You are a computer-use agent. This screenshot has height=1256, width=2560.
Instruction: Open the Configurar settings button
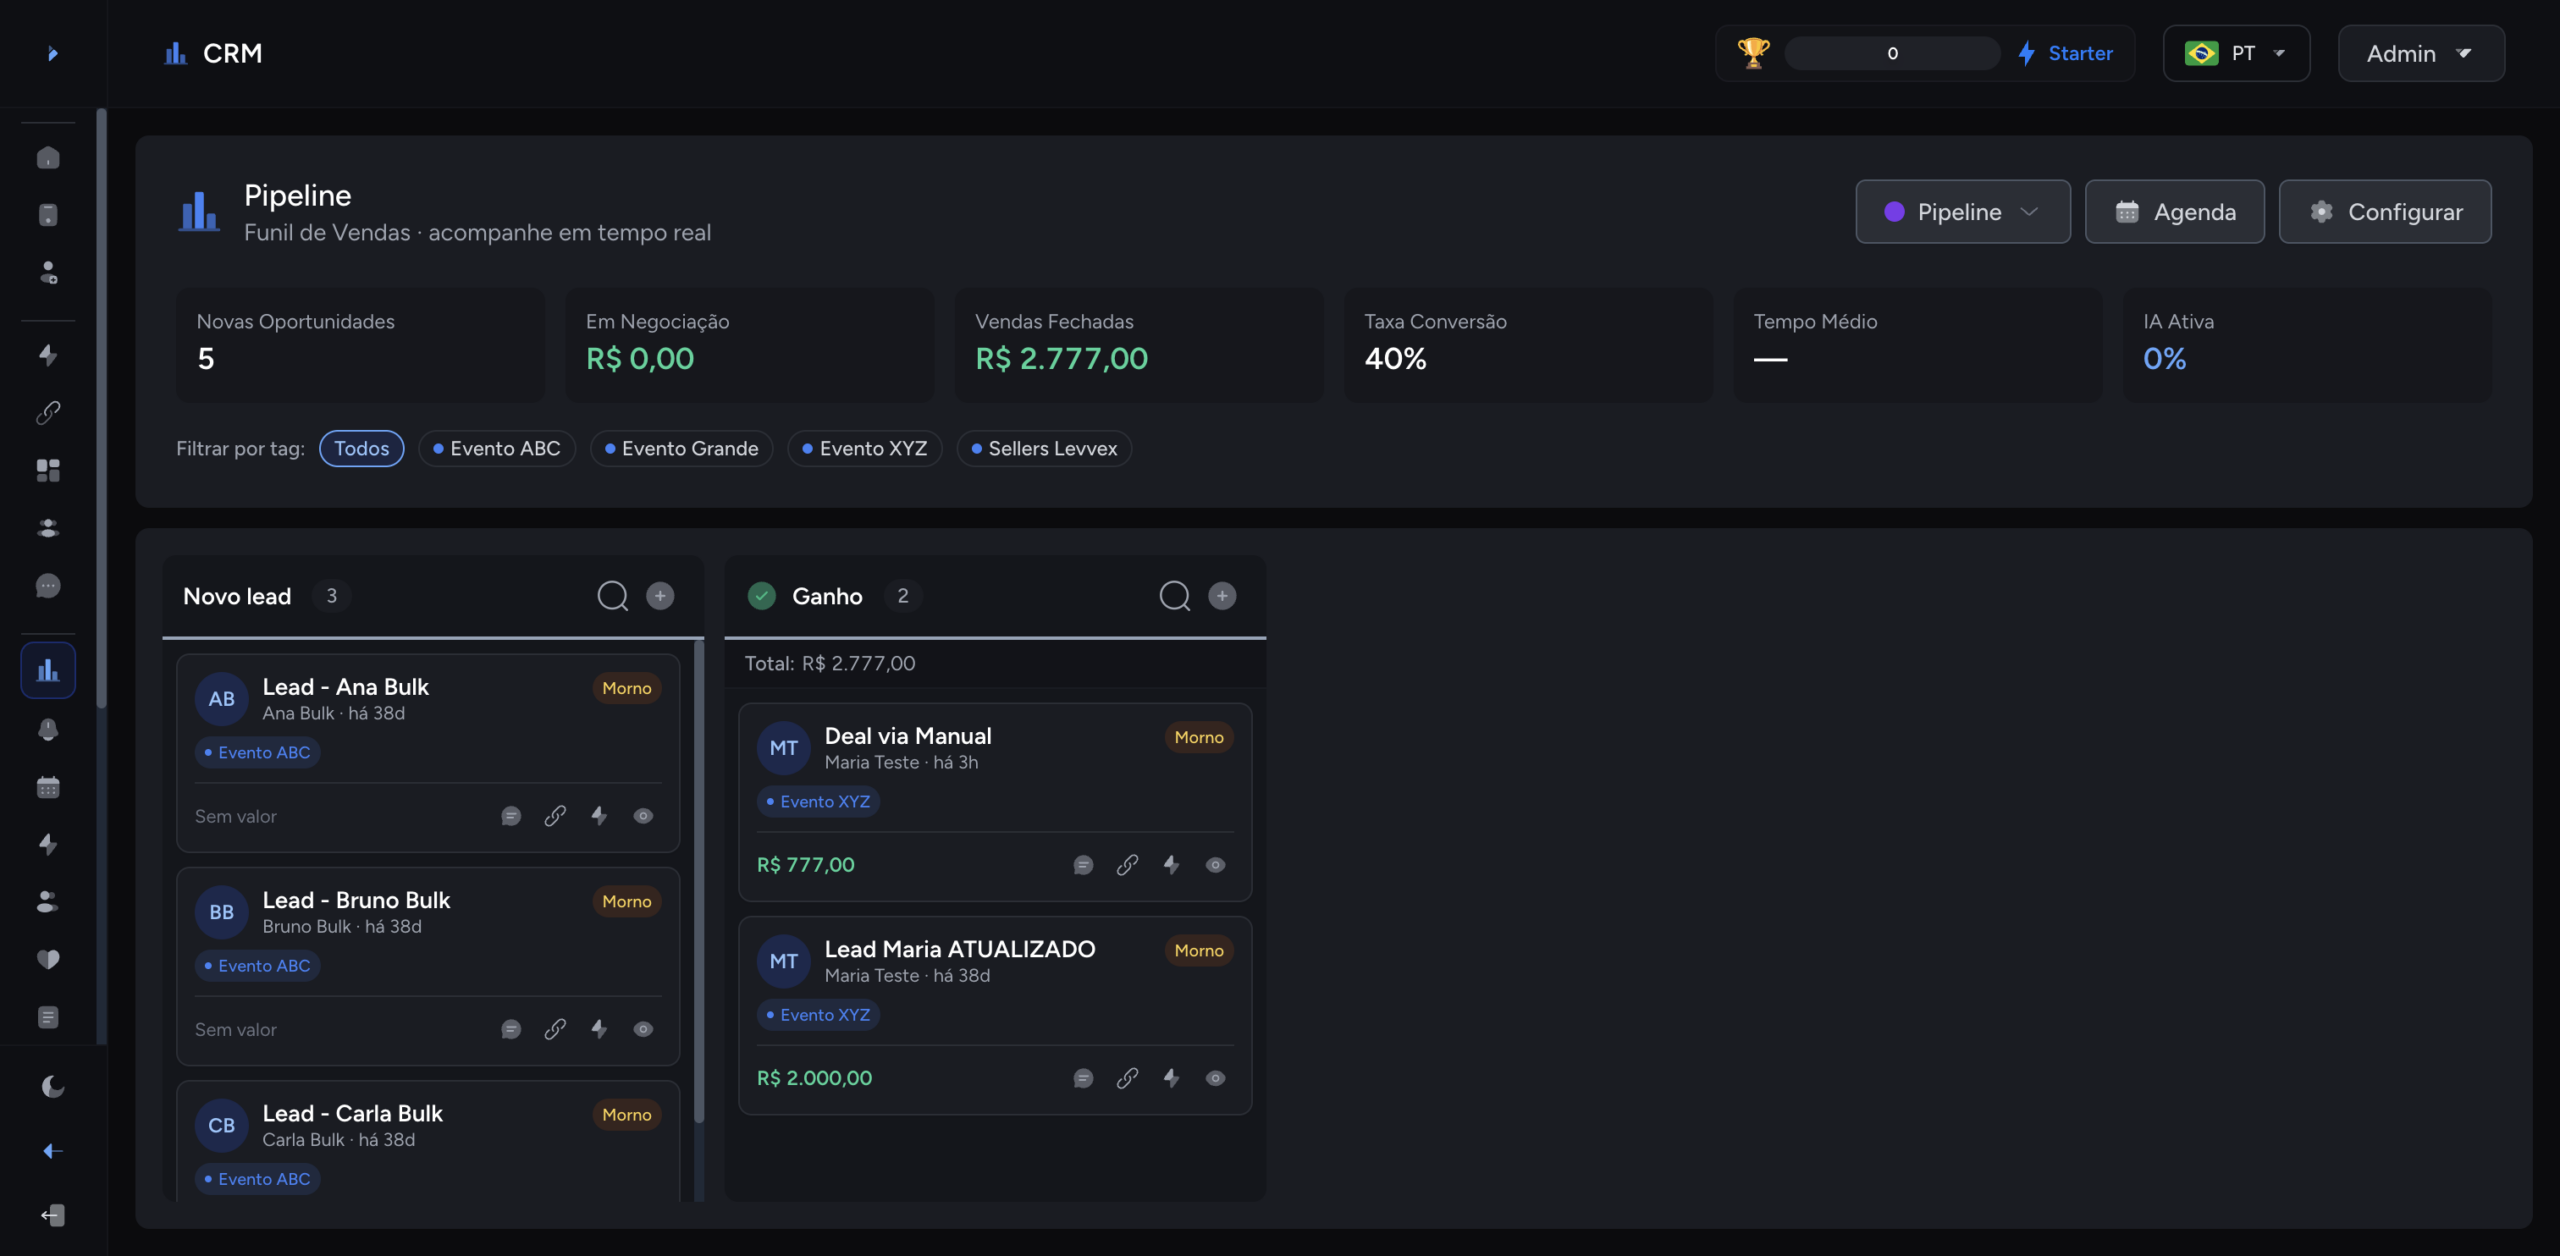pyautogui.click(x=2385, y=211)
